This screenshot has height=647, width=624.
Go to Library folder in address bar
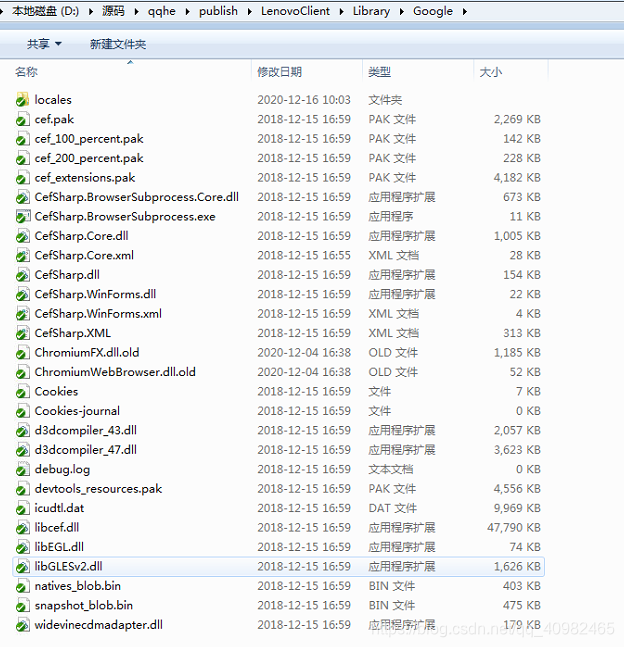point(371,11)
